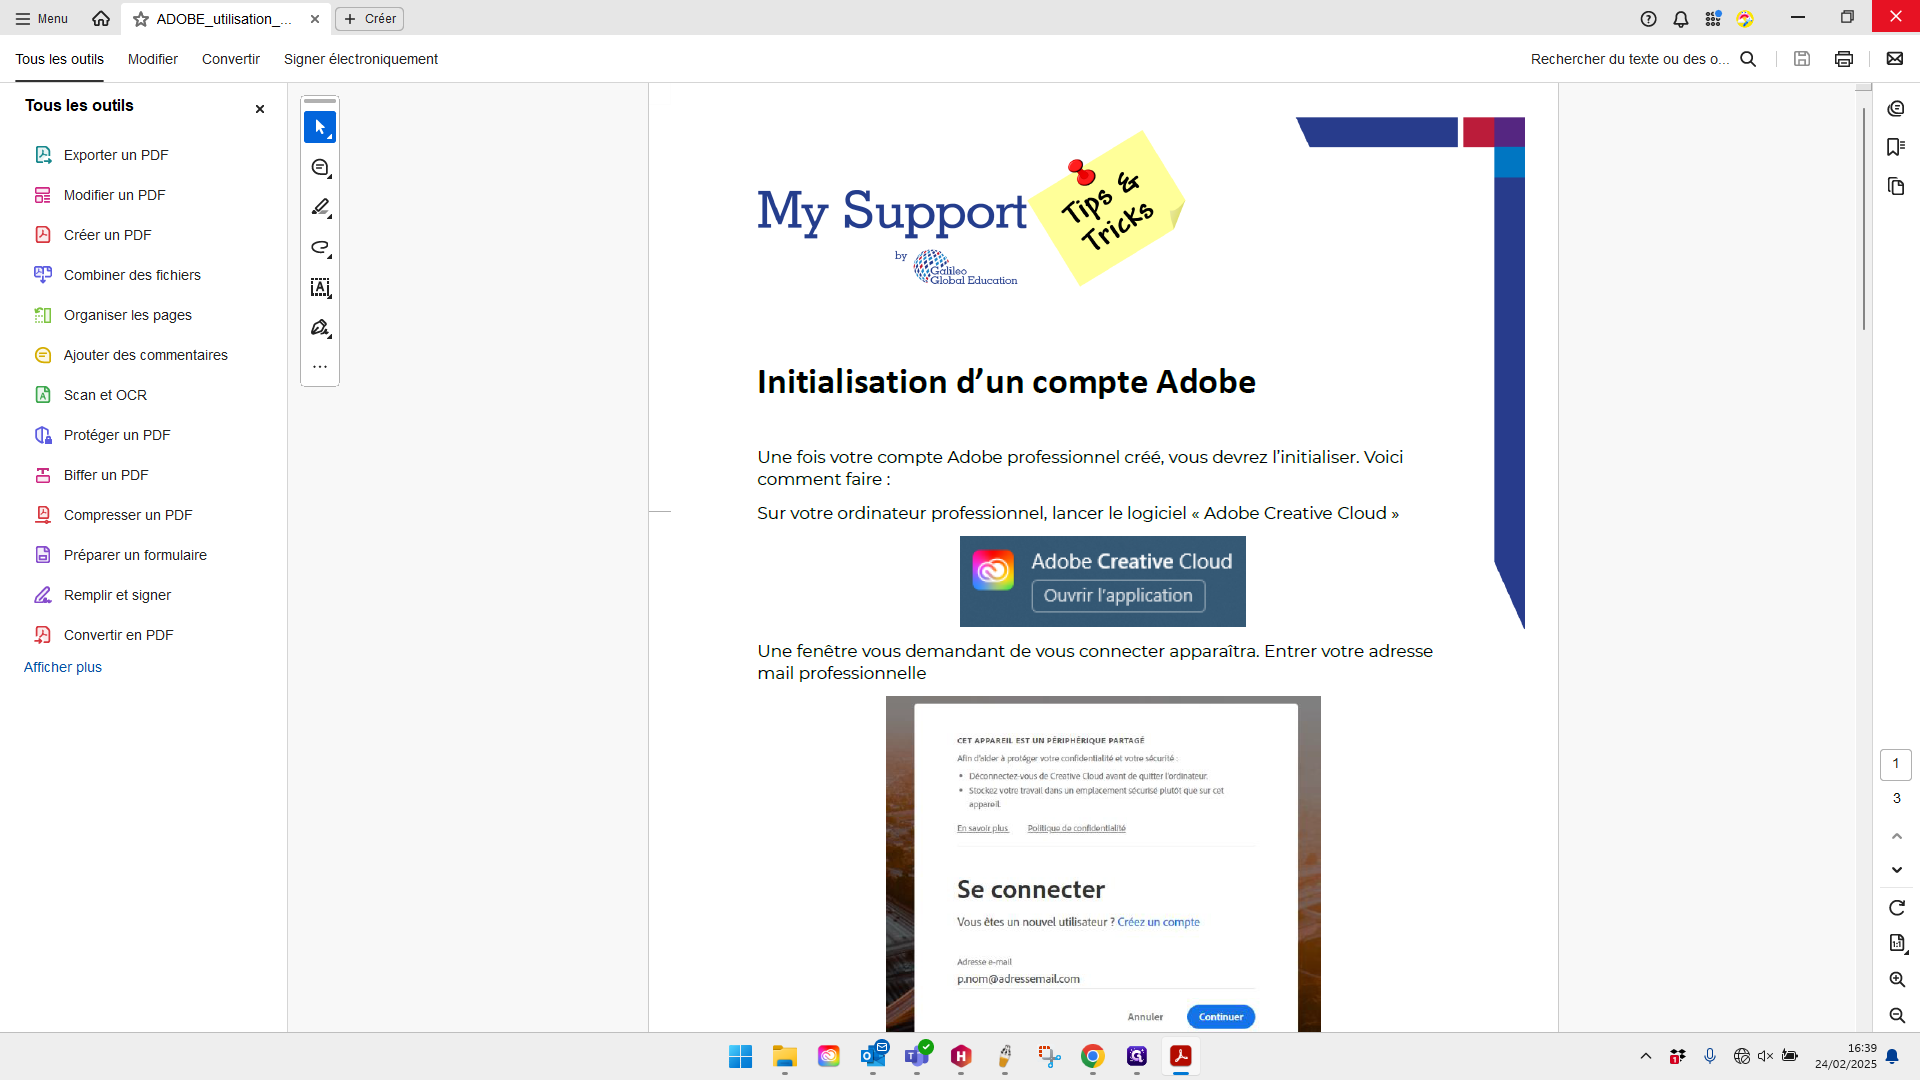Open Convertir en PDF tool
Viewport: 1920px width, 1080px height.
(x=118, y=635)
